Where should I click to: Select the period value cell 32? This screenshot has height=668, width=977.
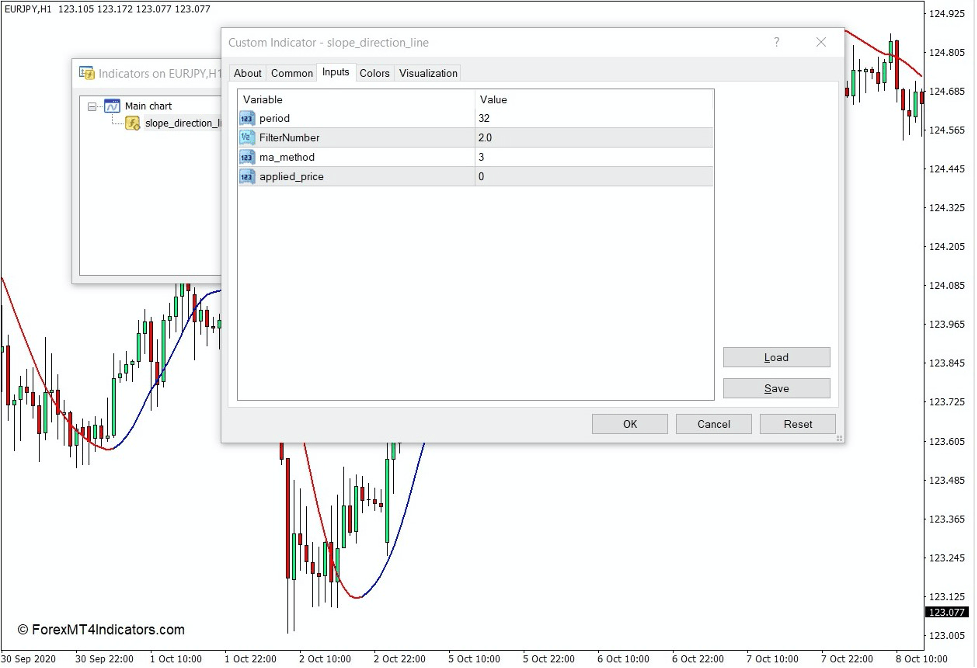click(593, 118)
